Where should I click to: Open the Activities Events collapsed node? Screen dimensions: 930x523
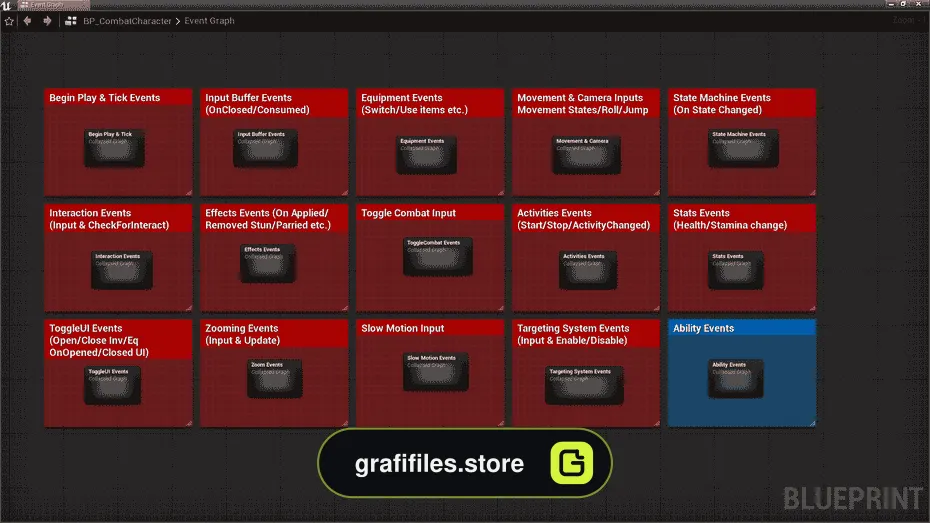[588, 270]
